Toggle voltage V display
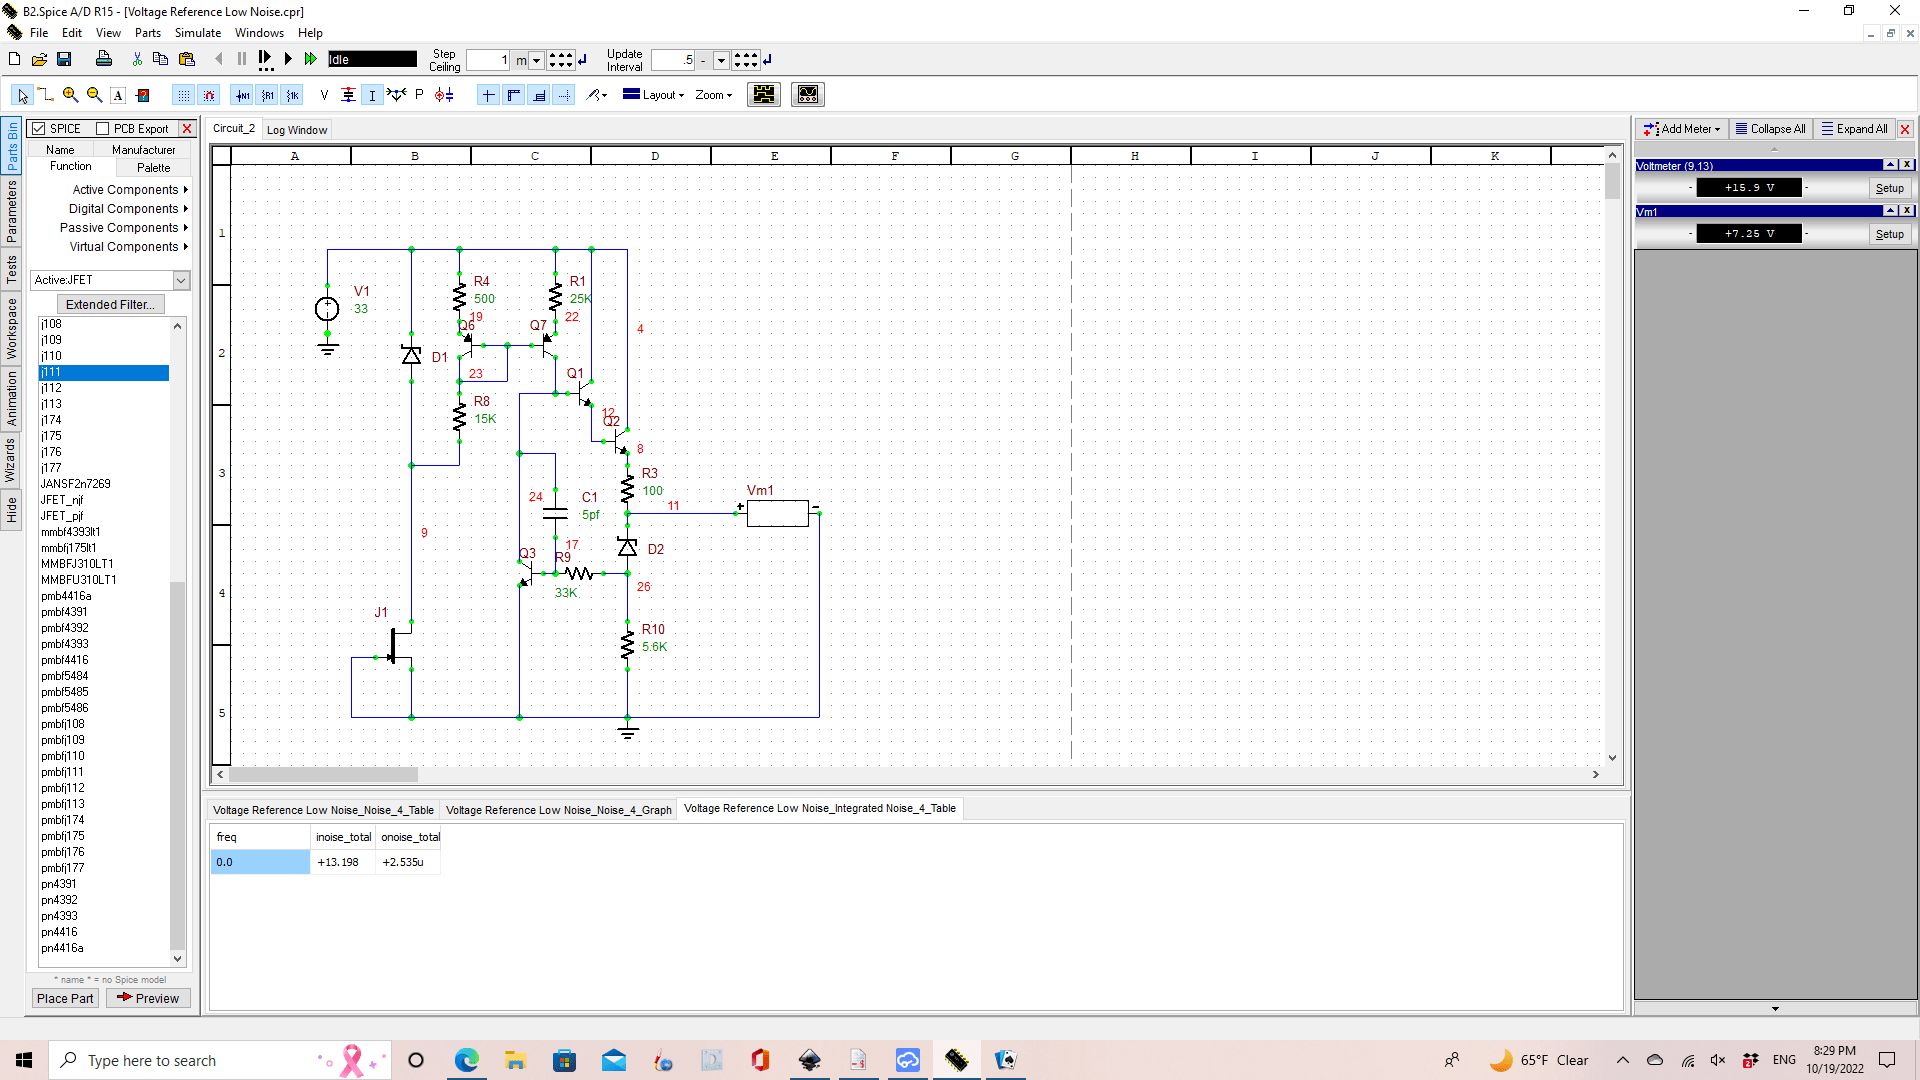Image resolution: width=1920 pixels, height=1080 pixels. coord(324,95)
